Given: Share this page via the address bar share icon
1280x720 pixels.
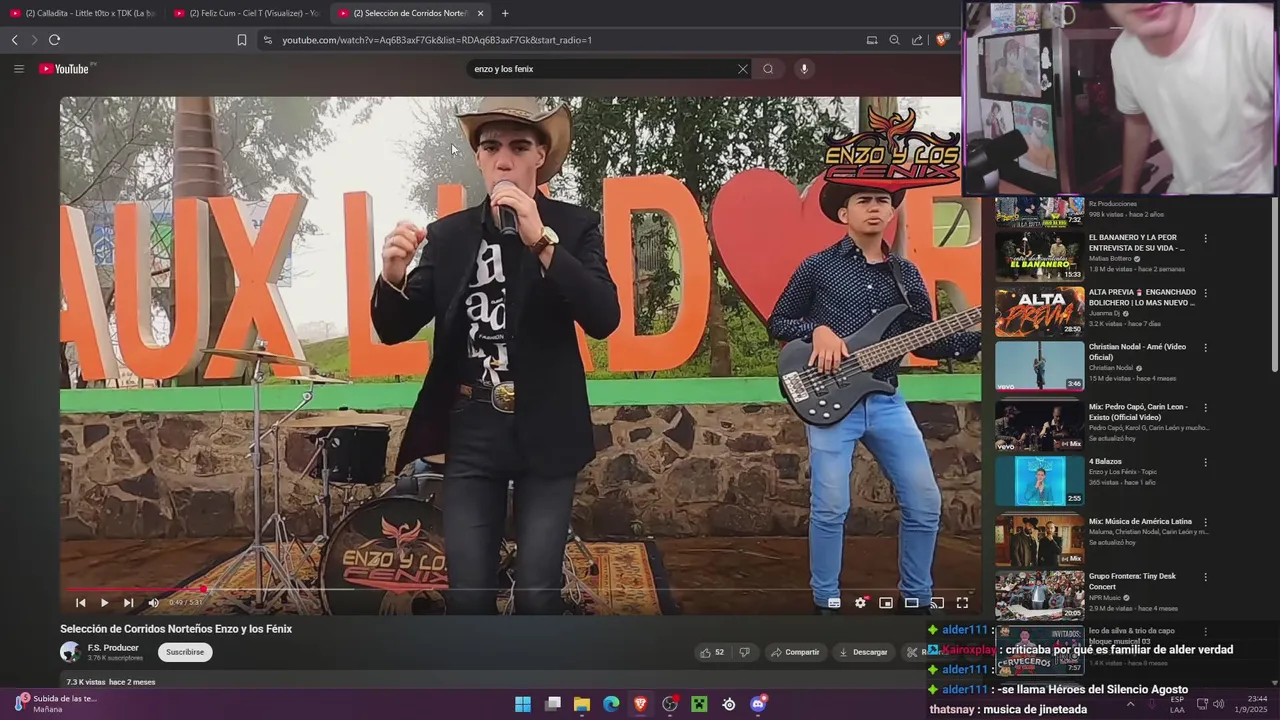Looking at the screenshot, I should [x=917, y=40].
